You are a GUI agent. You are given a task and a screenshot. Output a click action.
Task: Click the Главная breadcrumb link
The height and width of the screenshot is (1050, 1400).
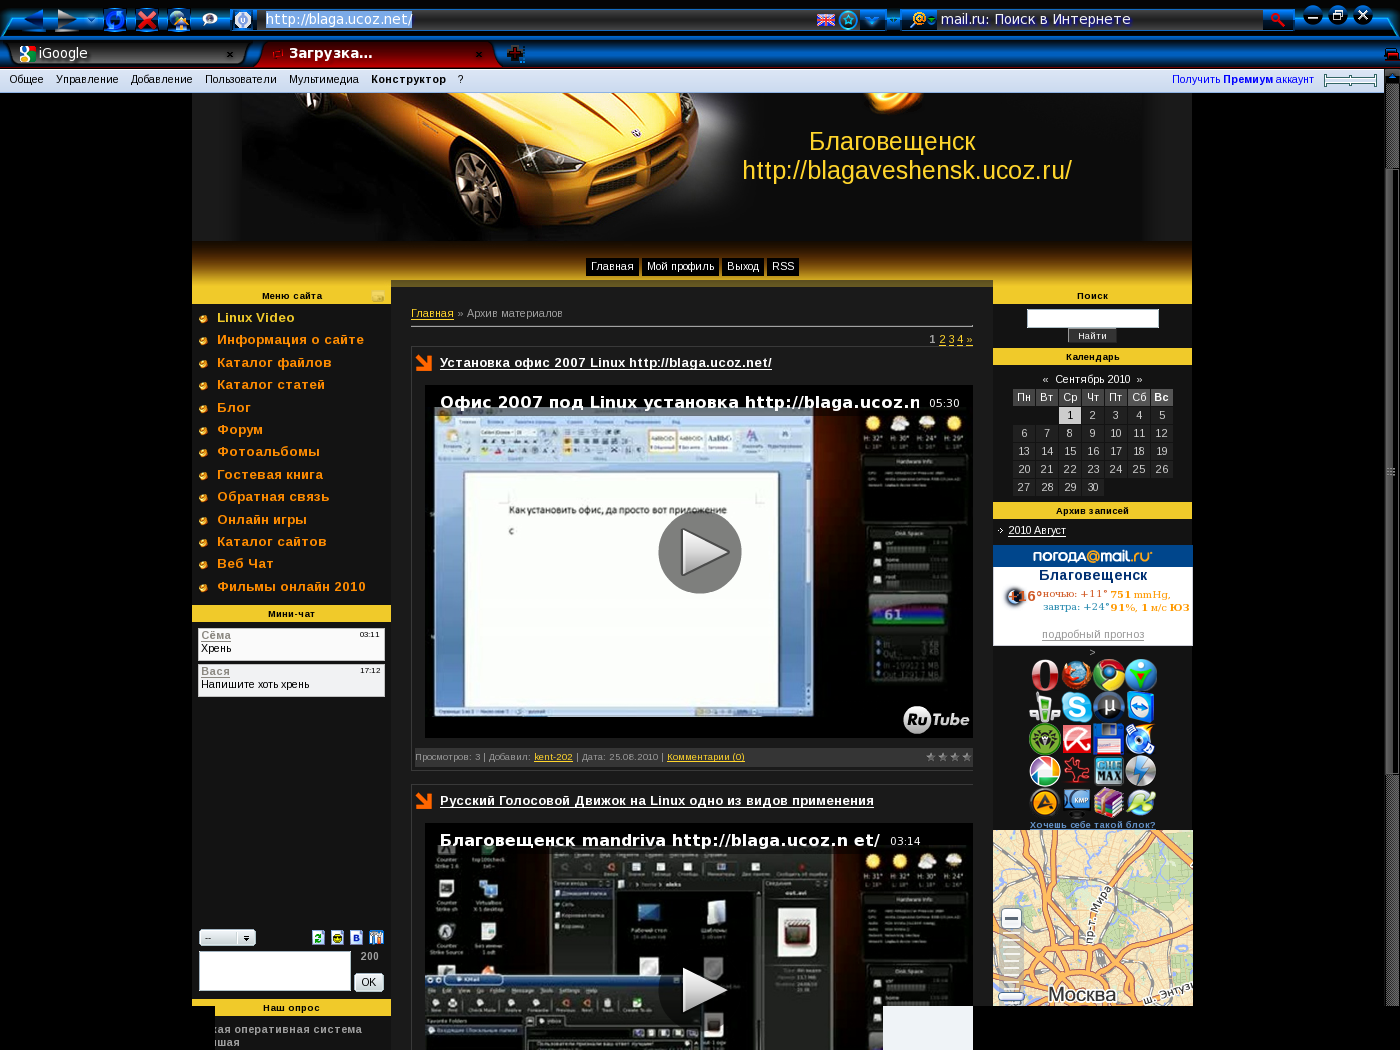pos(432,314)
